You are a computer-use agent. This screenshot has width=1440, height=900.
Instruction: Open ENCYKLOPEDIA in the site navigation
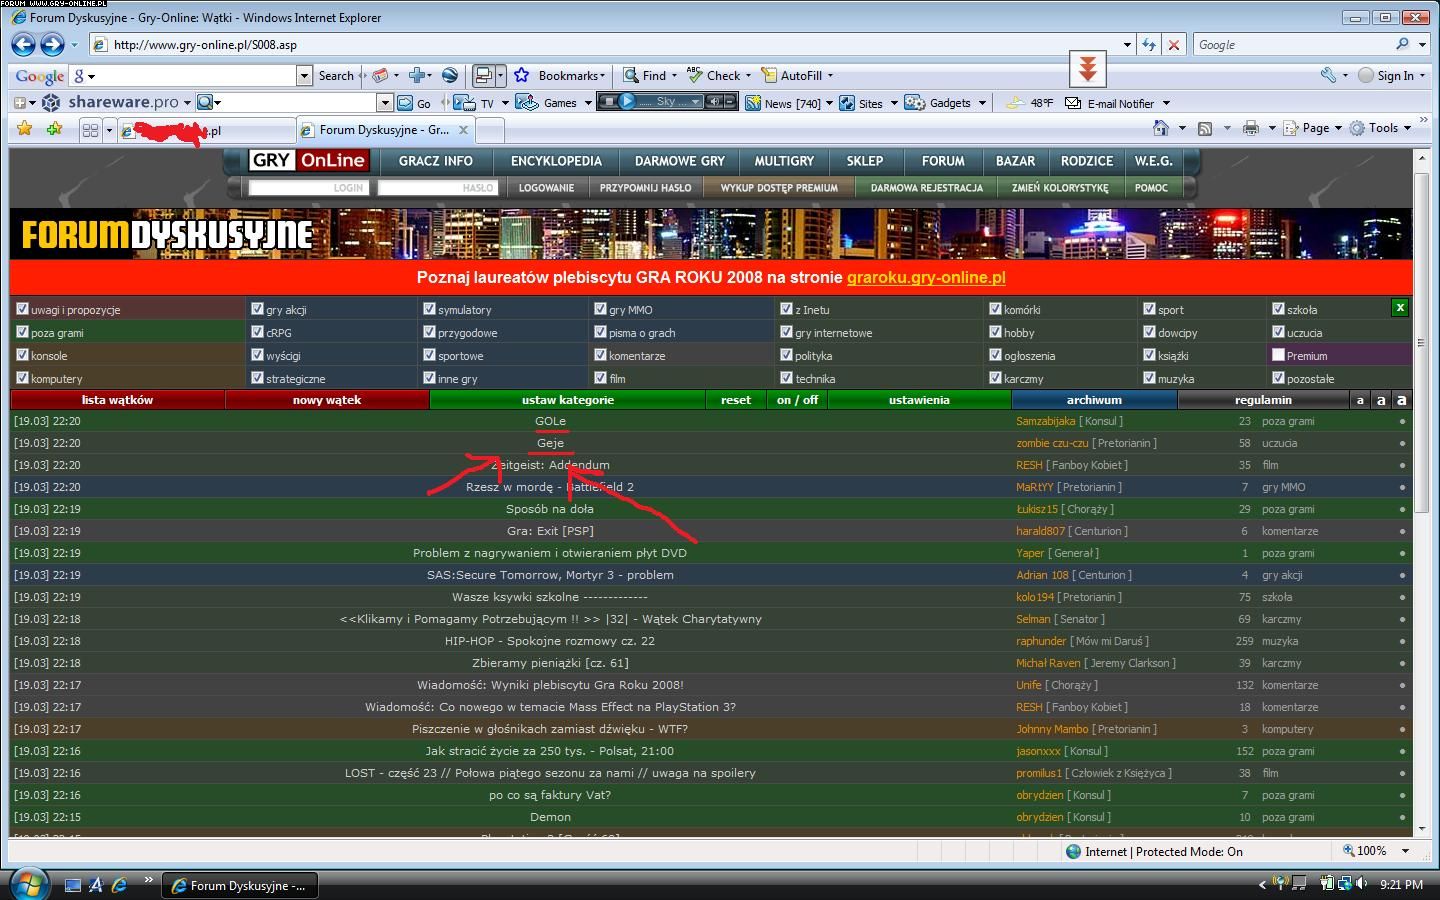556,161
